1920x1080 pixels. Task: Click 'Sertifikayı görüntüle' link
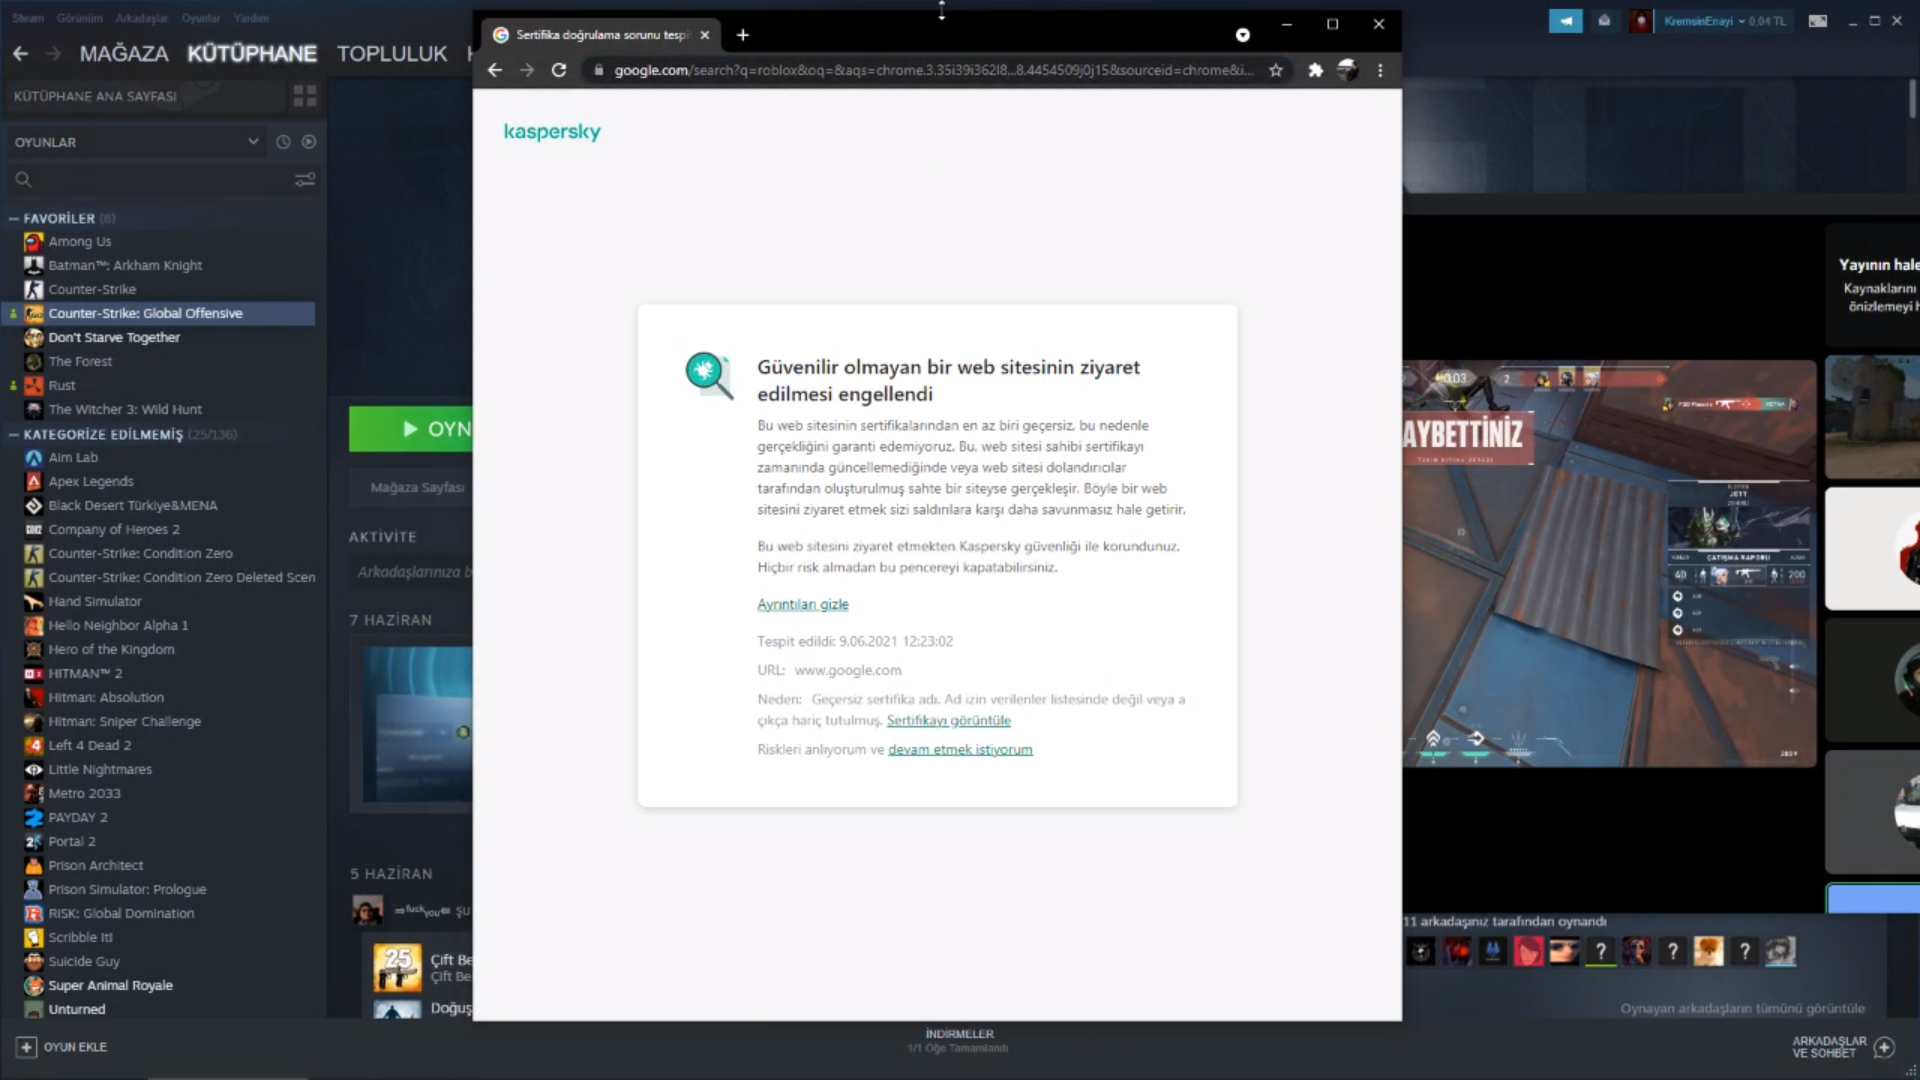coord(948,720)
